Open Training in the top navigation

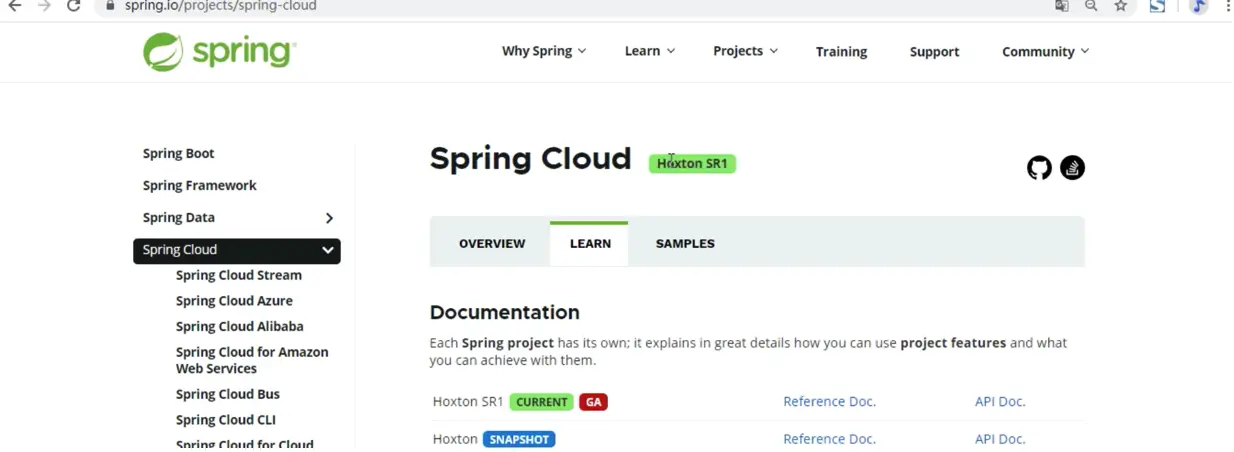(841, 52)
